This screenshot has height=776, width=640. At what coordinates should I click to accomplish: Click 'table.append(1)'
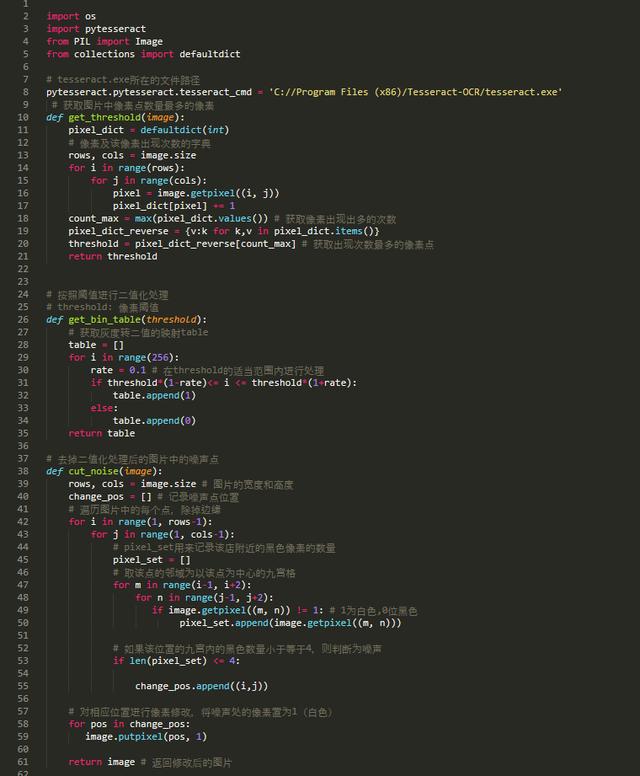154,395
